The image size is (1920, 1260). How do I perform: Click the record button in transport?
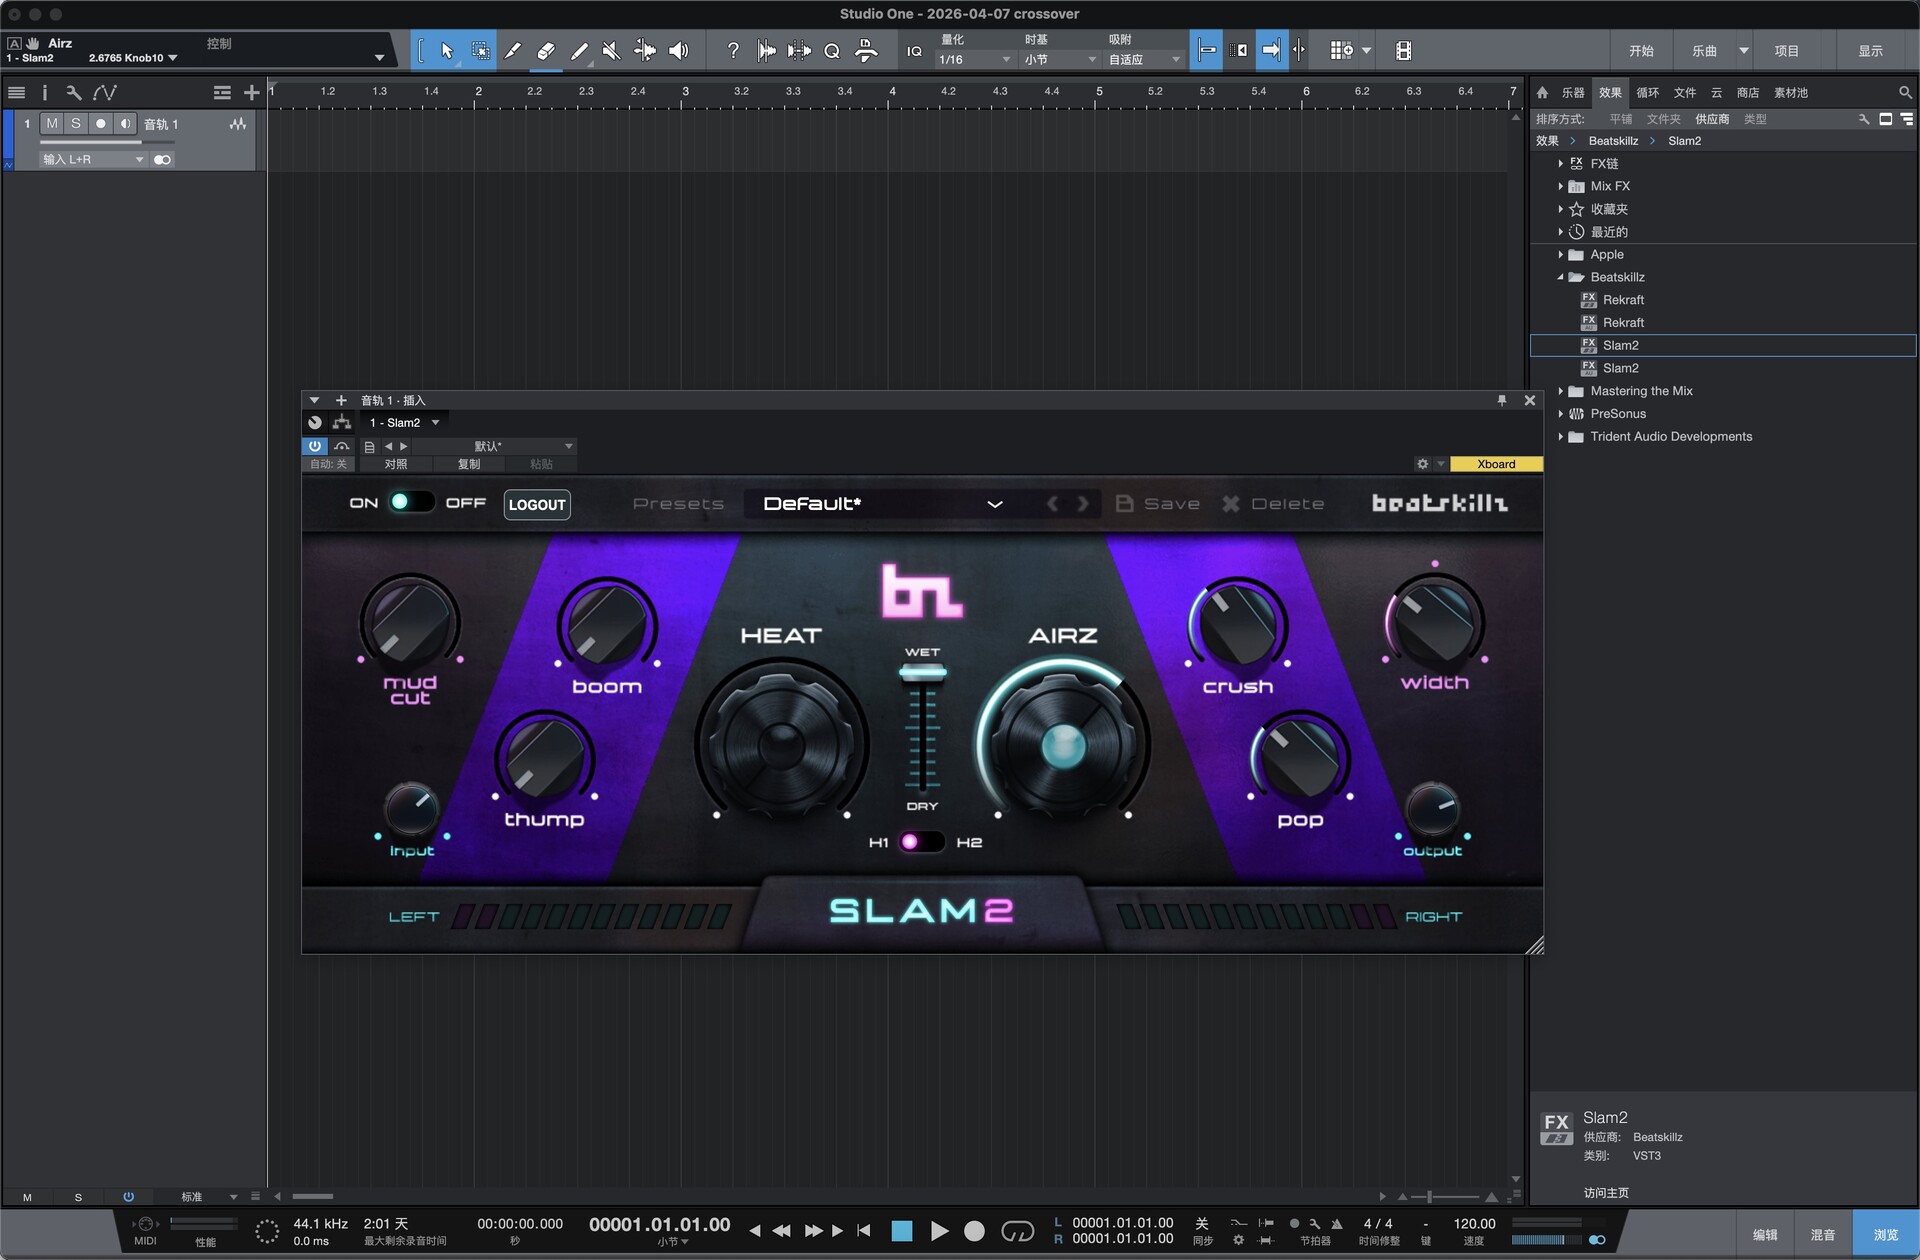(x=974, y=1231)
